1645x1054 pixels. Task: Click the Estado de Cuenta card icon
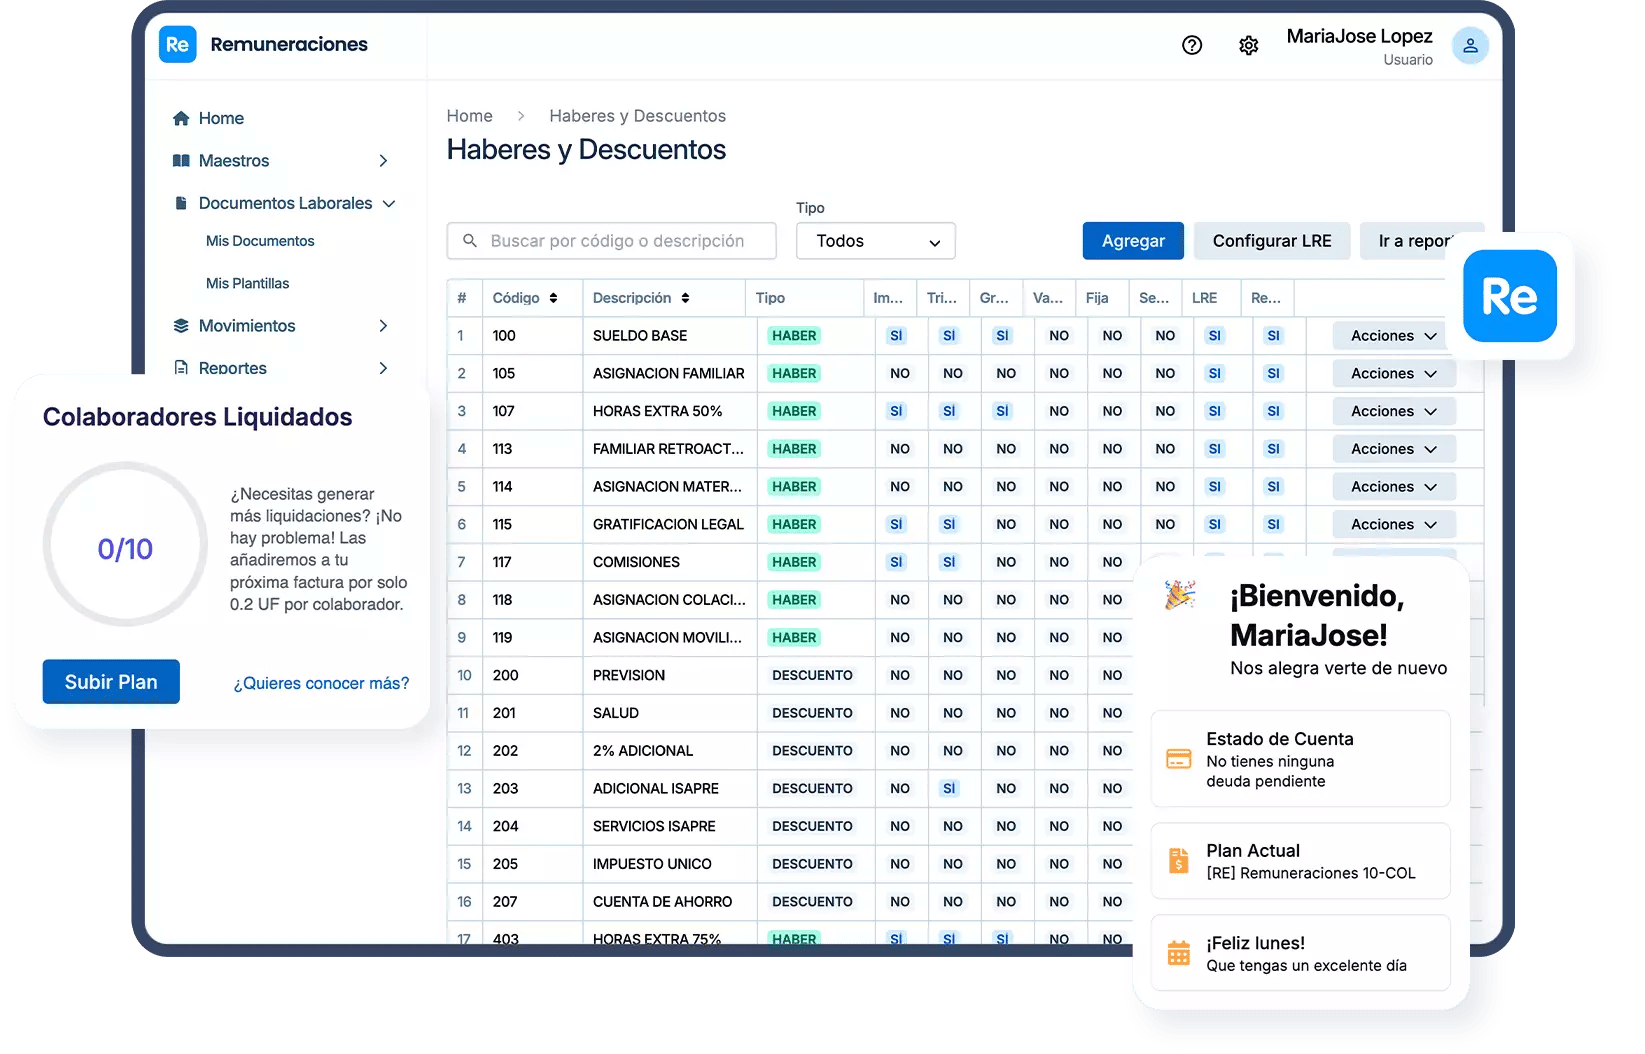pyautogui.click(x=1179, y=759)
